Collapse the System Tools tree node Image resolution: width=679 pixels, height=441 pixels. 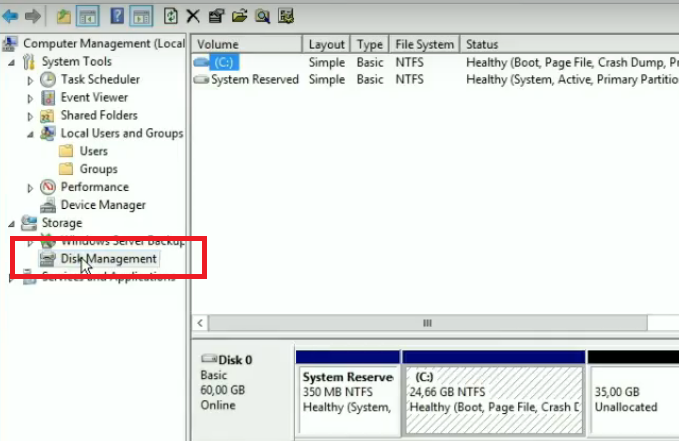[x=11, y=62]
